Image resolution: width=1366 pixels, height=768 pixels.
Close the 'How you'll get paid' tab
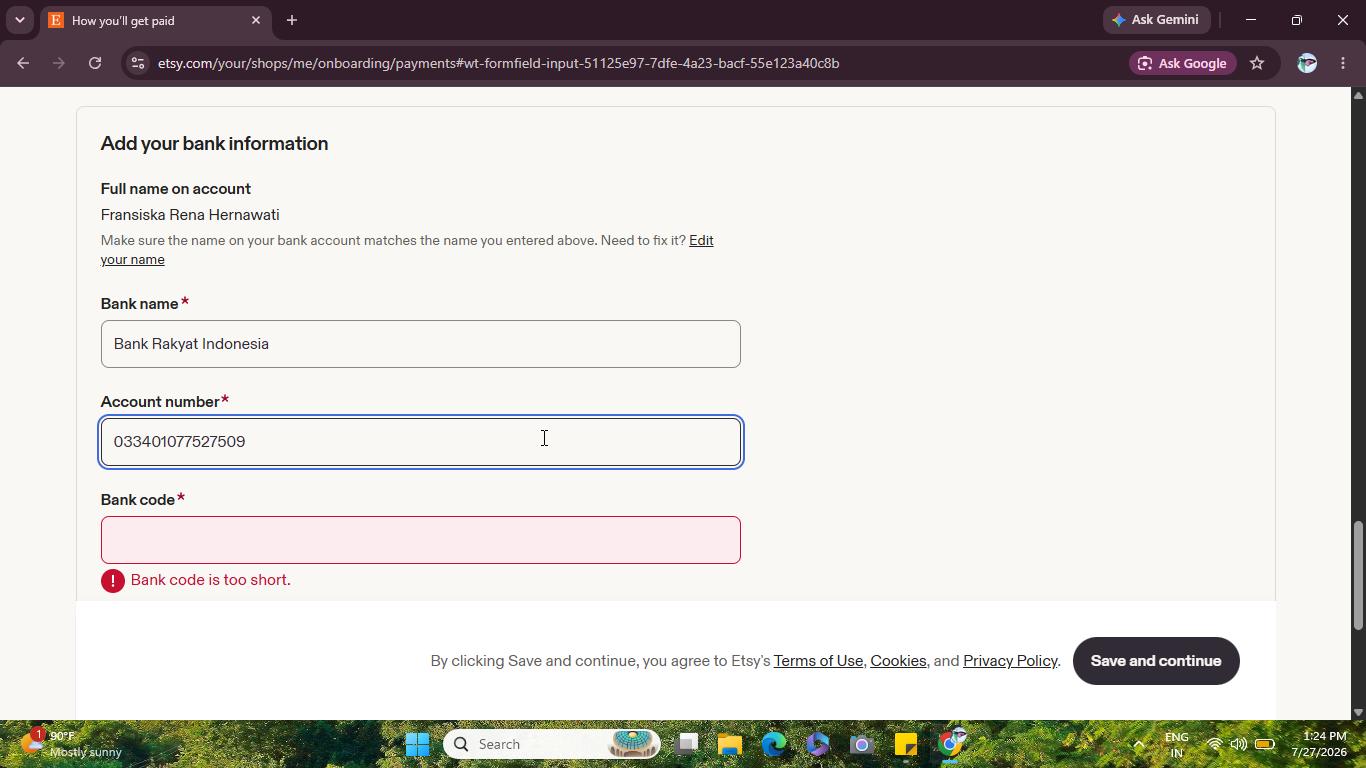pyautogui.click(x=256, y=20)
